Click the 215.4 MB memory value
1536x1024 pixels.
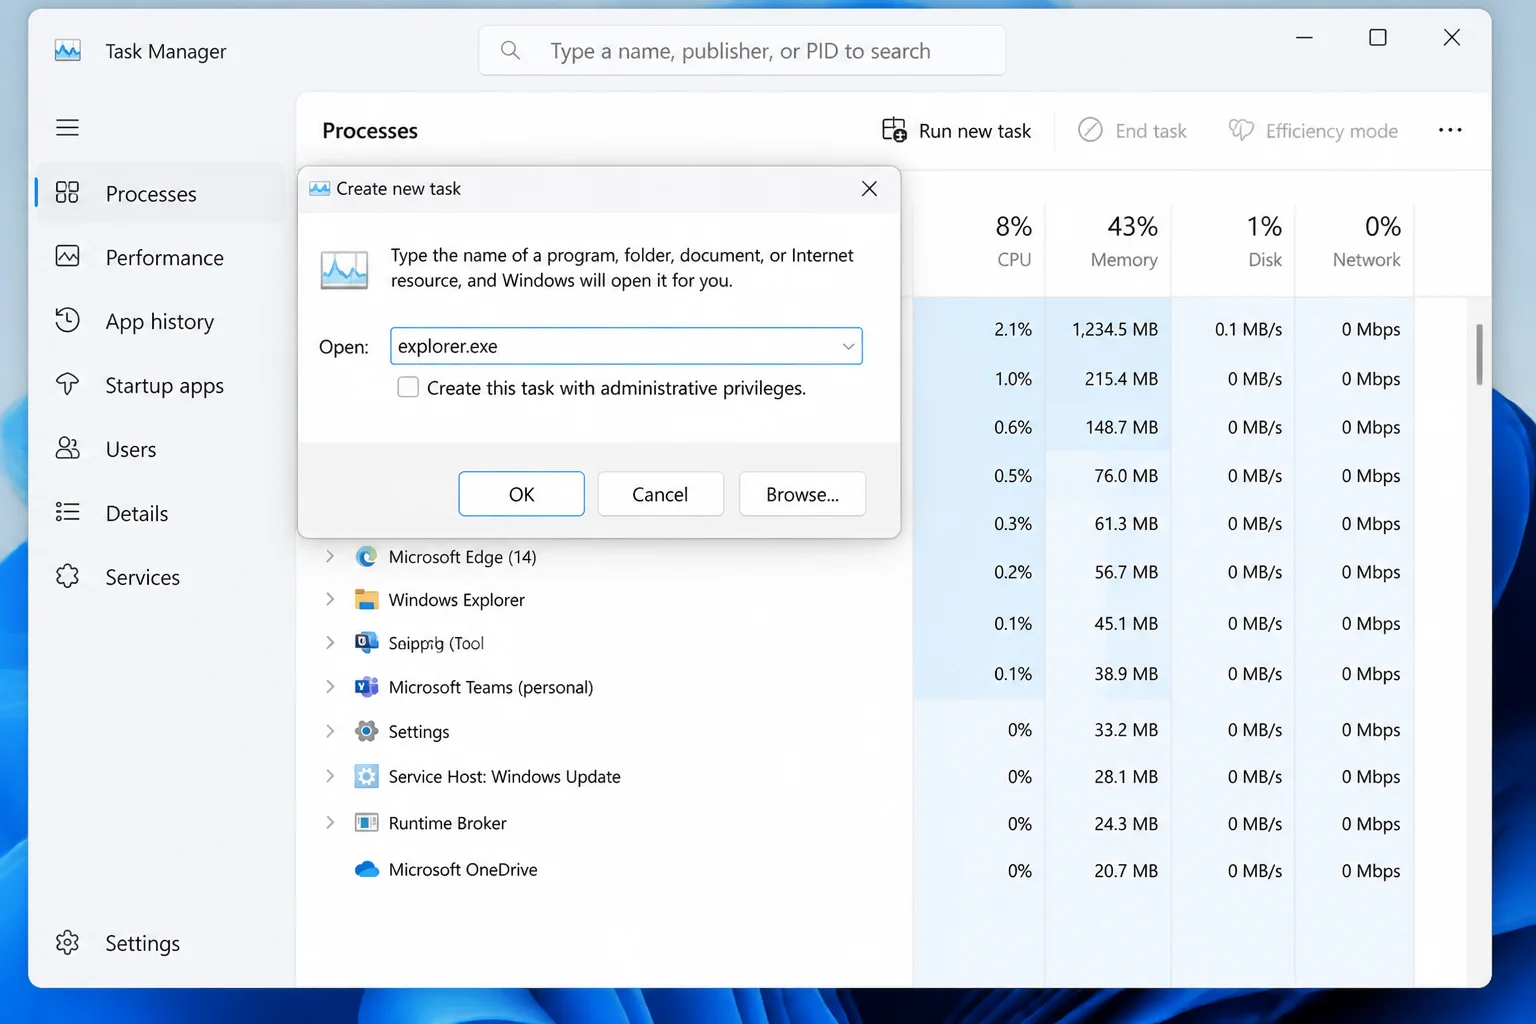(x=1121, y=379)
